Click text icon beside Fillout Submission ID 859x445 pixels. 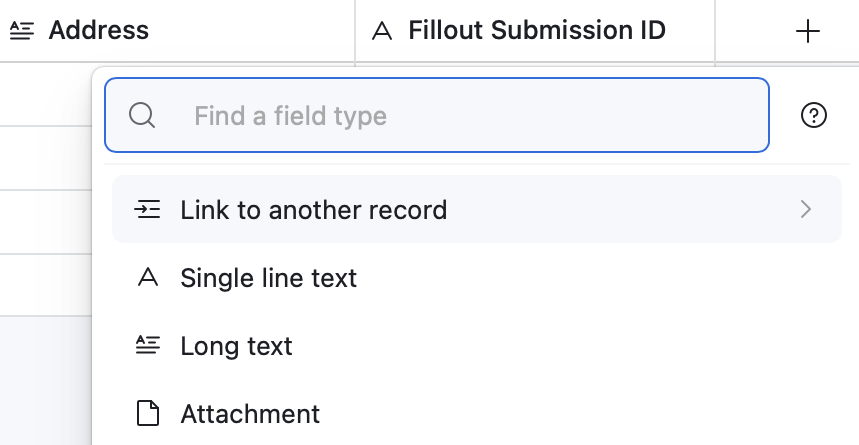coord(381,31)
